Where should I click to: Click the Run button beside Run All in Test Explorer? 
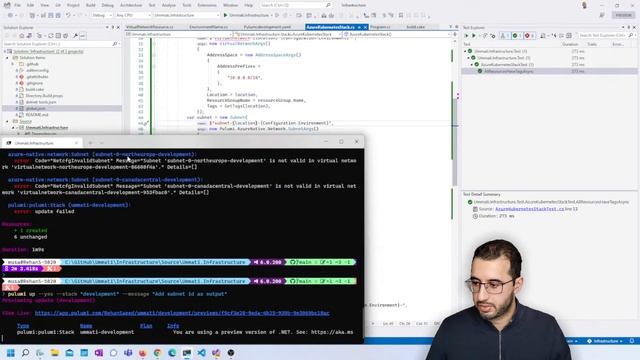[x=474, y=36]
